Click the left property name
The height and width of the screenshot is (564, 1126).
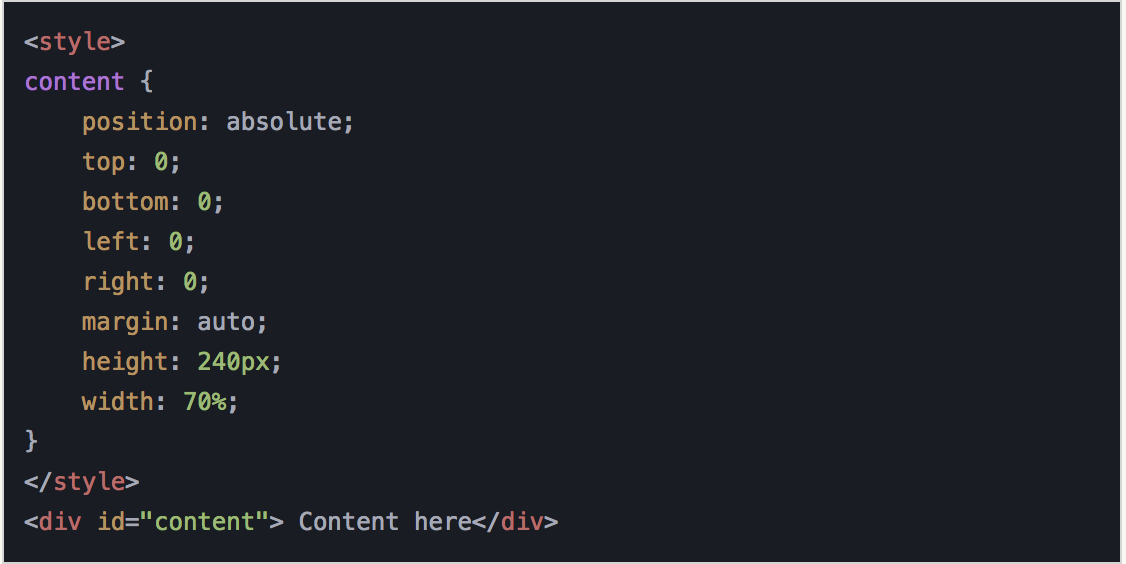point(111,241)
